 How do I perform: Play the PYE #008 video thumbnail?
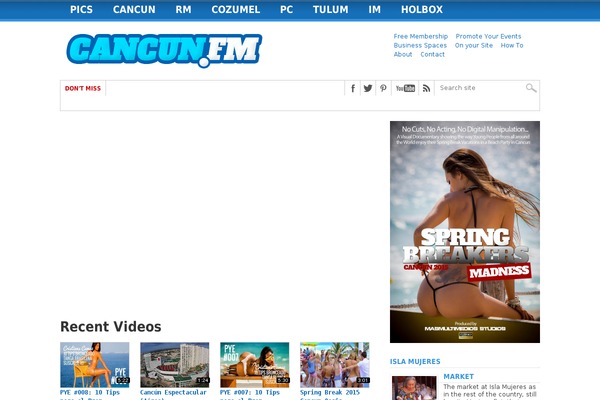pyautogui.click(x=95, y=365)
